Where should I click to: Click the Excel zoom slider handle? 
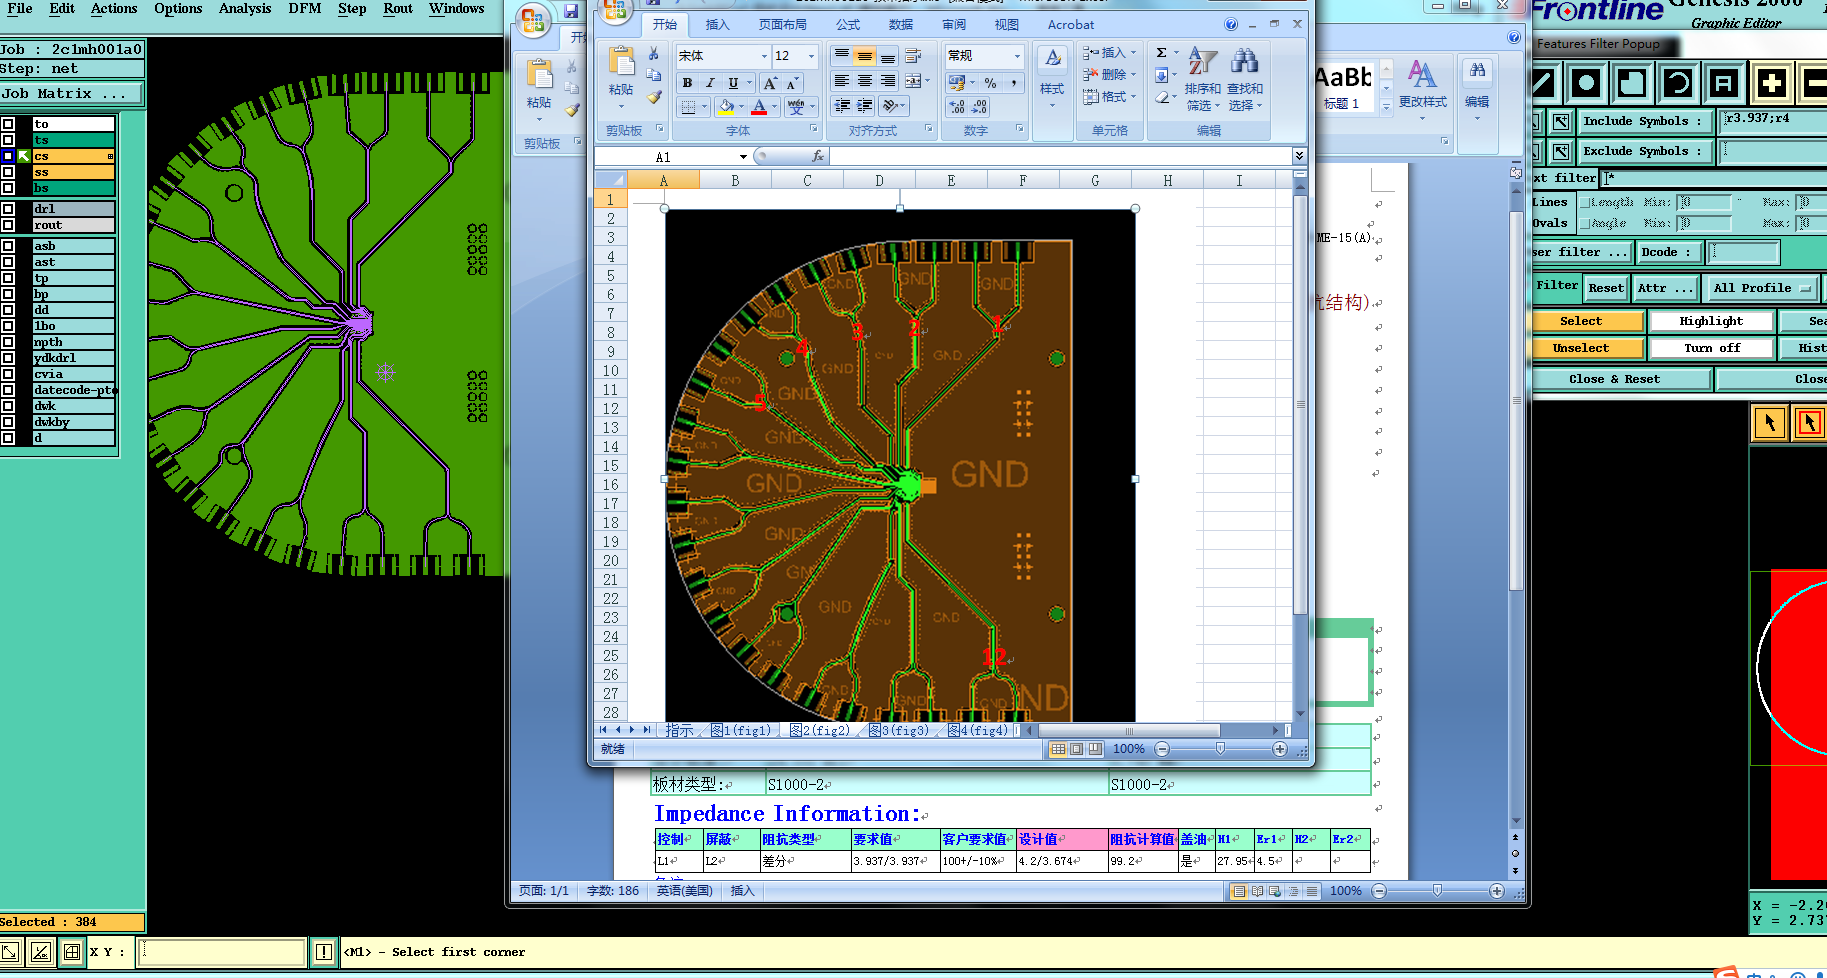point(1220,749)
